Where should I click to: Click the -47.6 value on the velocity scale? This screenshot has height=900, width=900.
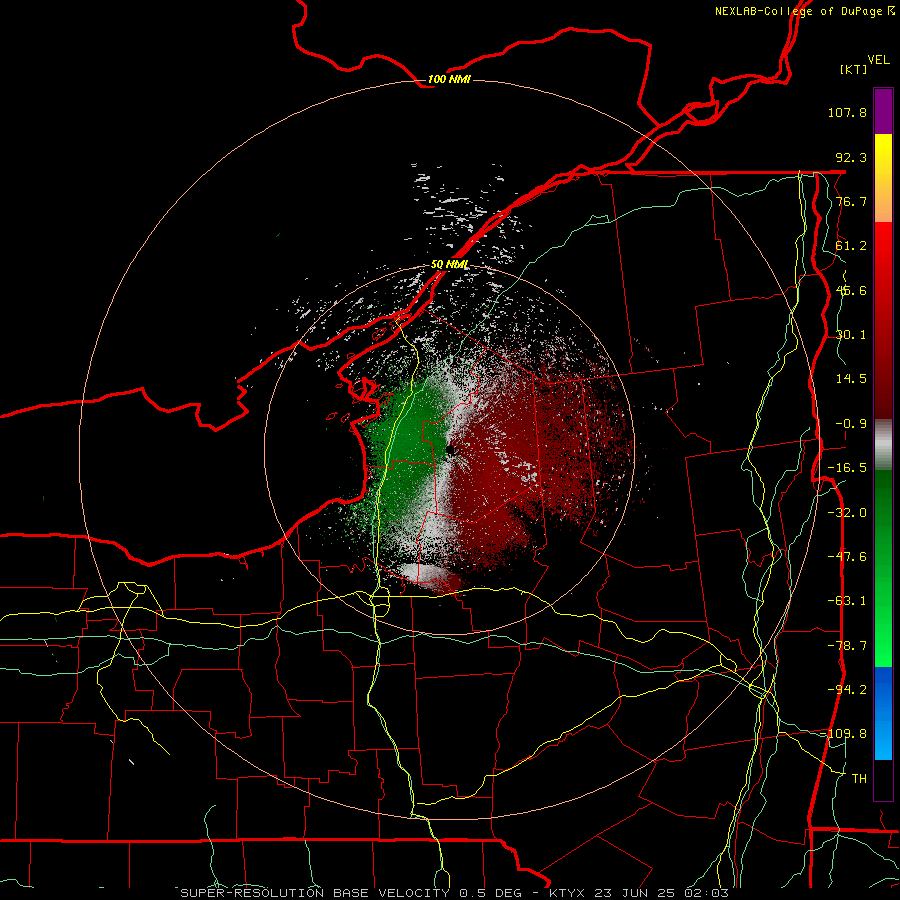847,557
